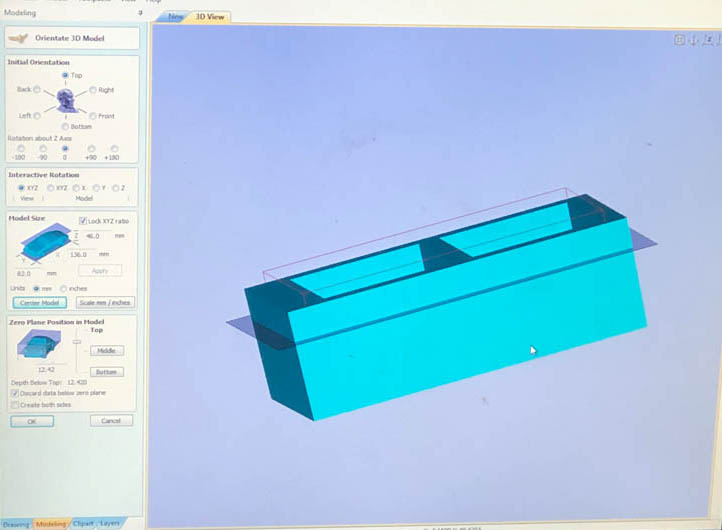This screenshot has width=722, height=530.
Task: Click OK to accept model orientation
Action: pos(32,421)
